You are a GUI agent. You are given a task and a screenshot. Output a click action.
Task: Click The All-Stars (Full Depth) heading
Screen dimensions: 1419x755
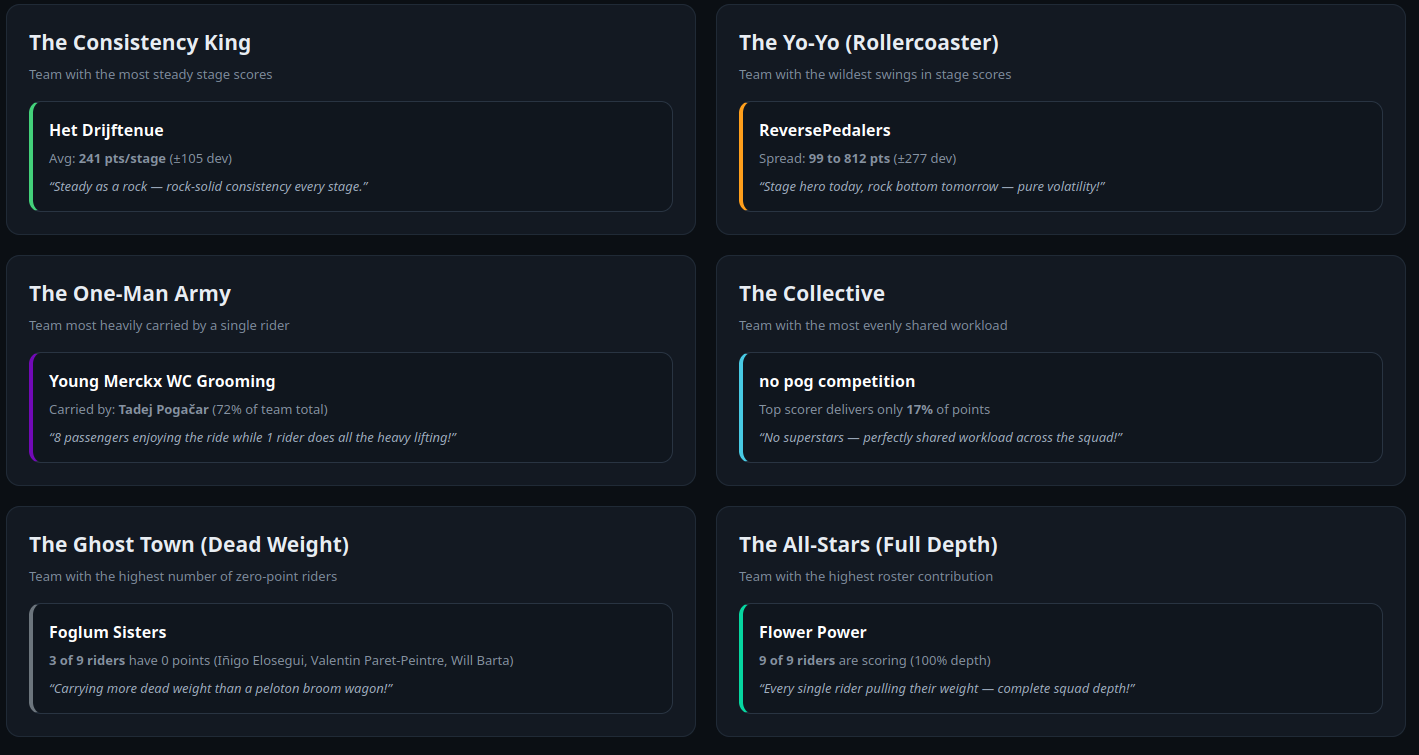click(868, 544)
